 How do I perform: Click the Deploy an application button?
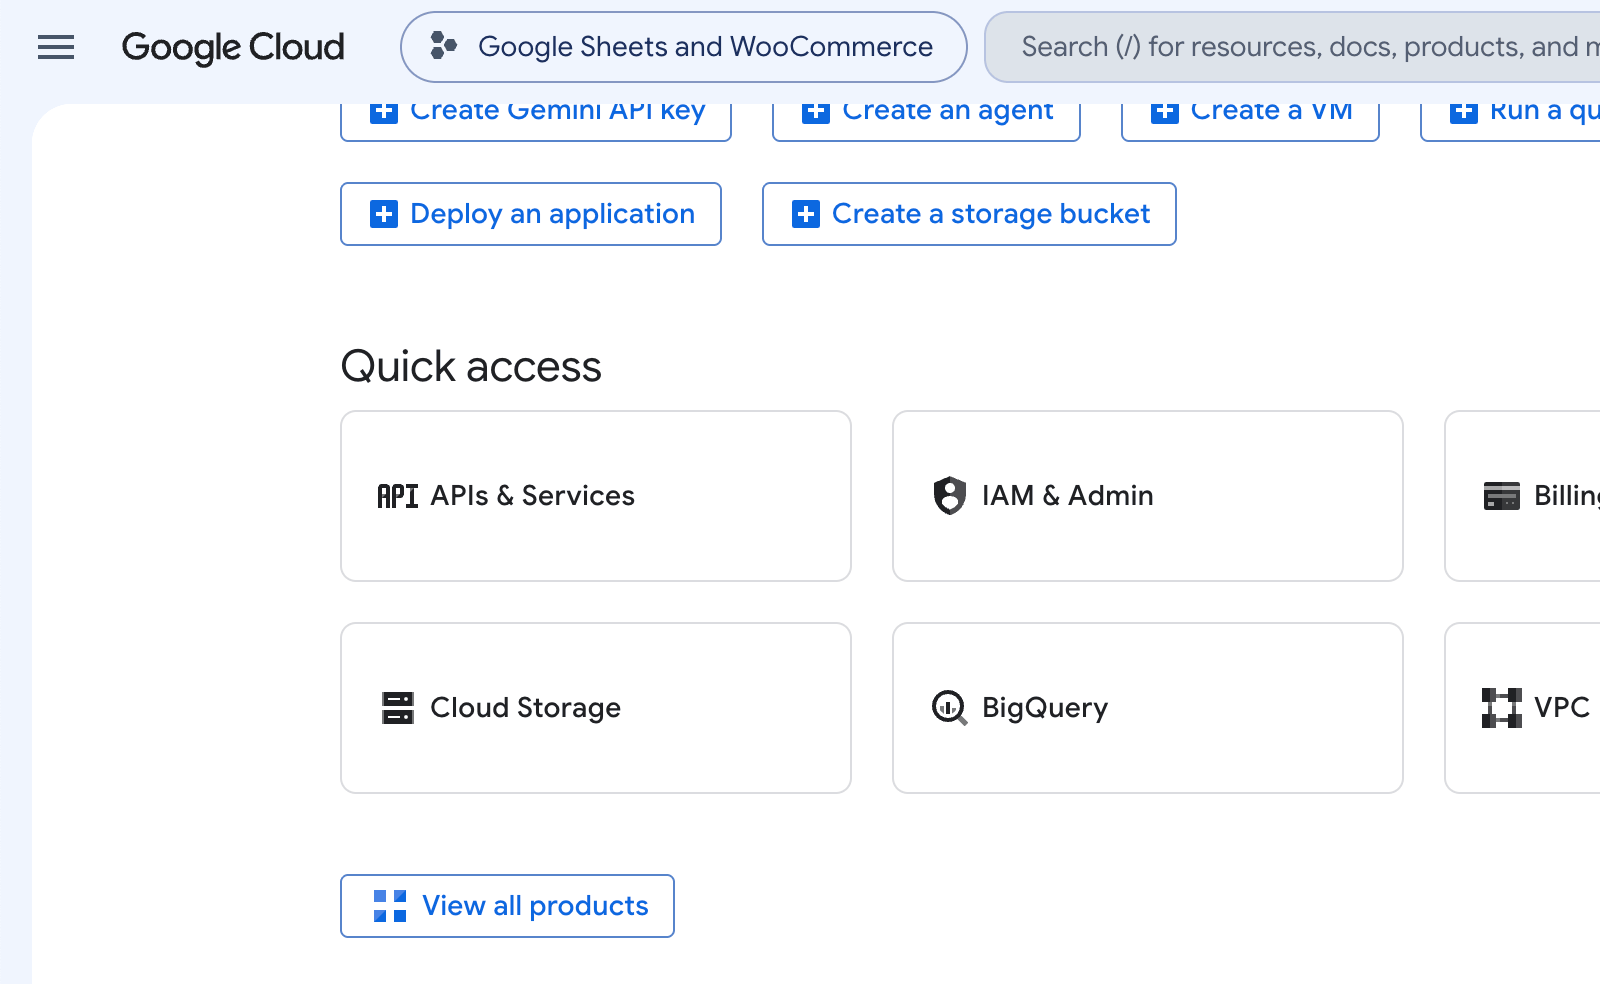(x=531, y=214)
